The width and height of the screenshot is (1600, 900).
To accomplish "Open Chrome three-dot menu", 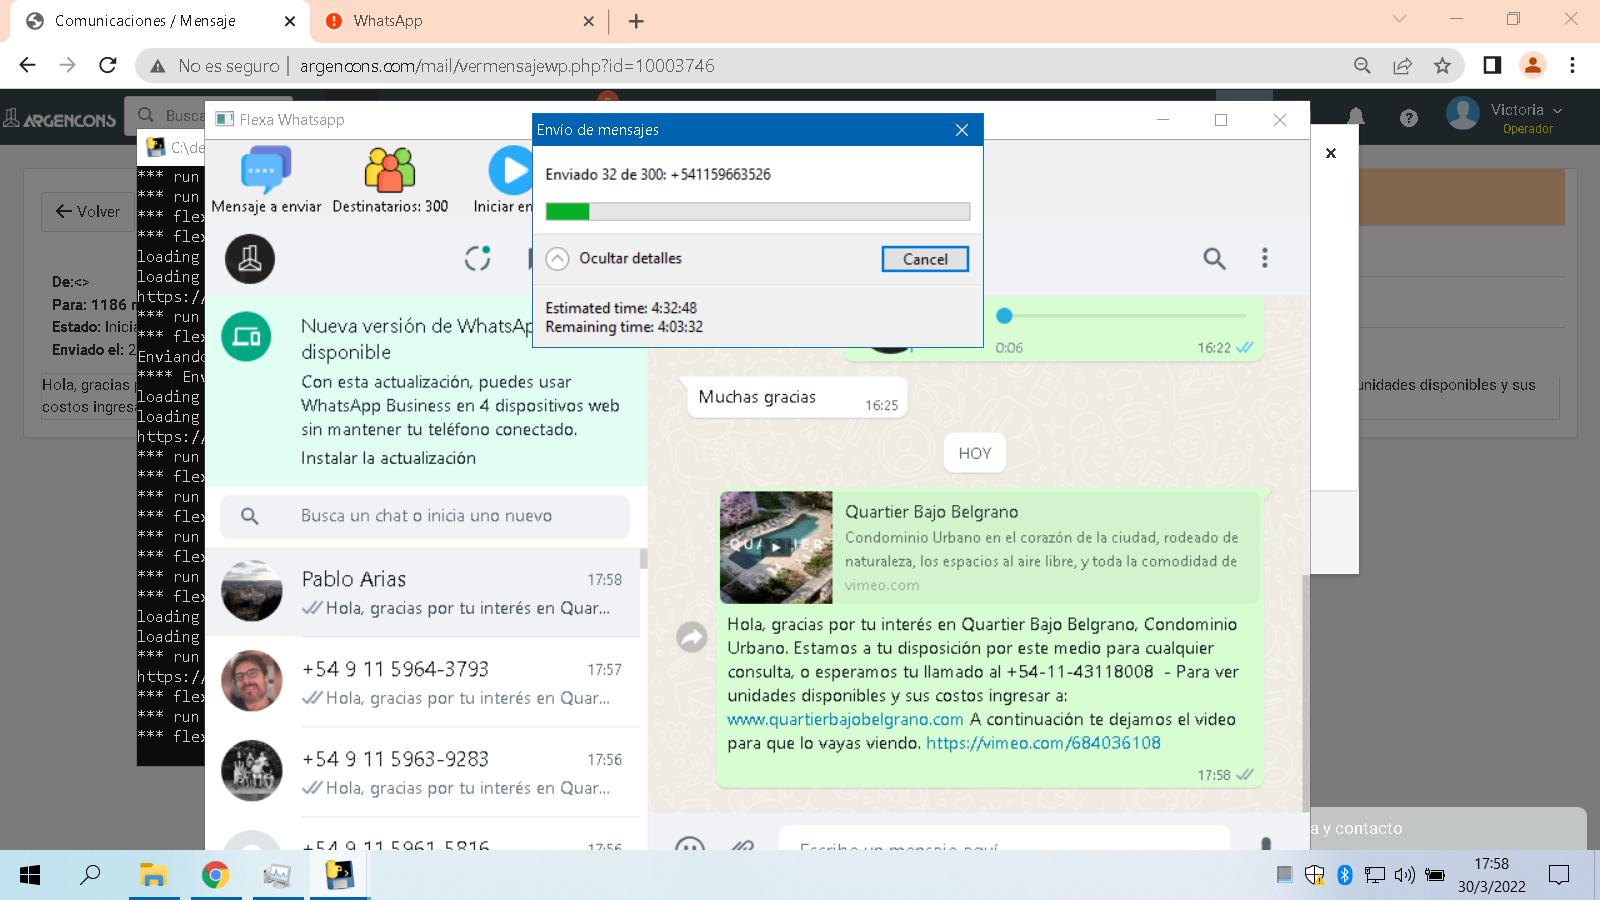I will (x=1572, y=65).
